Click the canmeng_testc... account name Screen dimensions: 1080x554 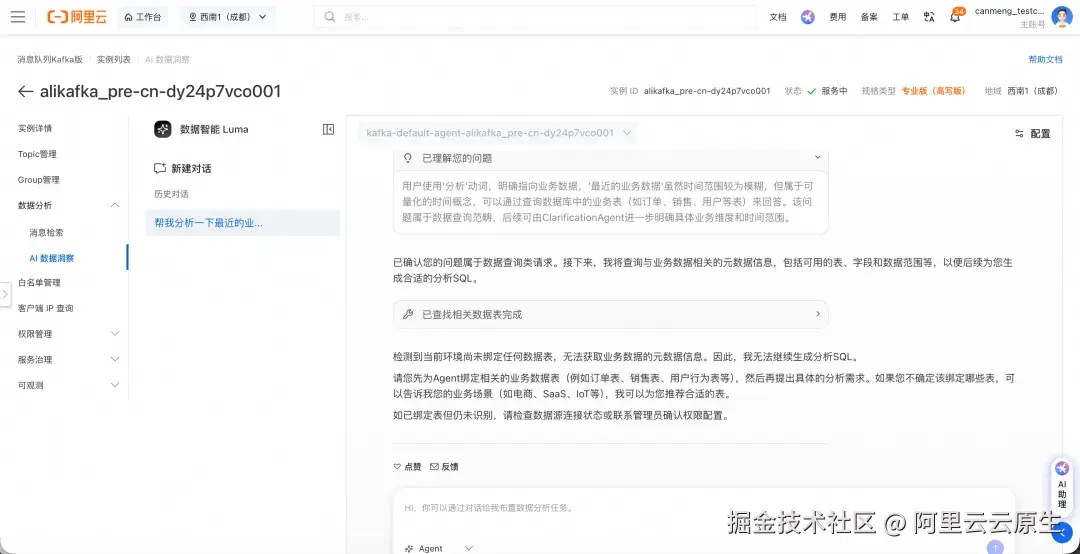point(1010,11)
